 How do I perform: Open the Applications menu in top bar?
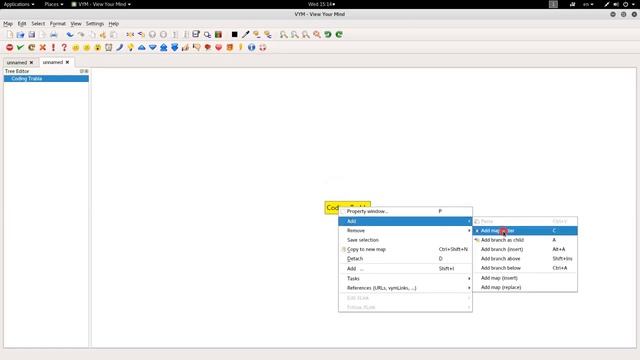pyautogui.click(x=19, y=4)
